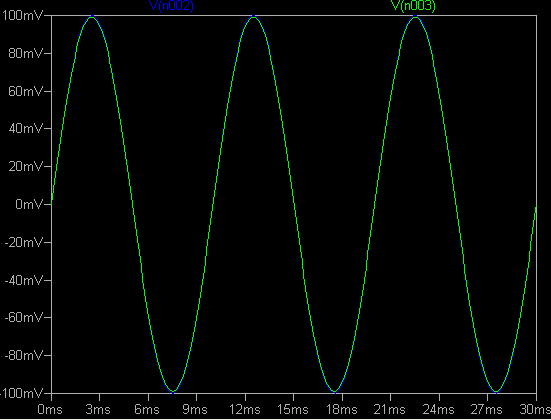551x420 pixels.
Task: Click the first waveform peak near 3ms
Action: (x=92, y=17)
